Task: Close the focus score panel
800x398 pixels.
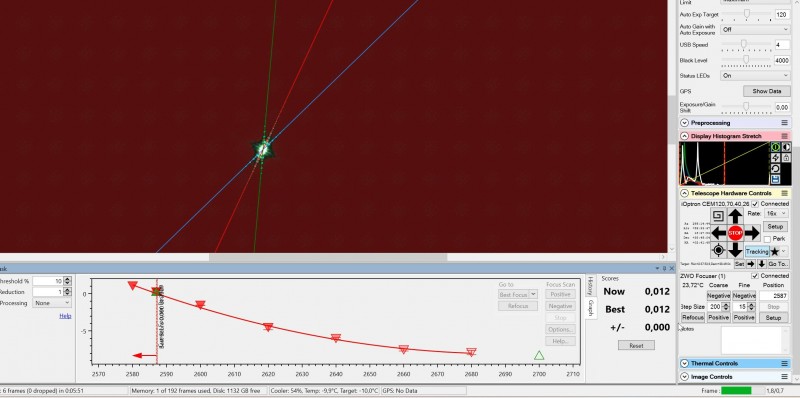Action: click(x=671, y=268)
